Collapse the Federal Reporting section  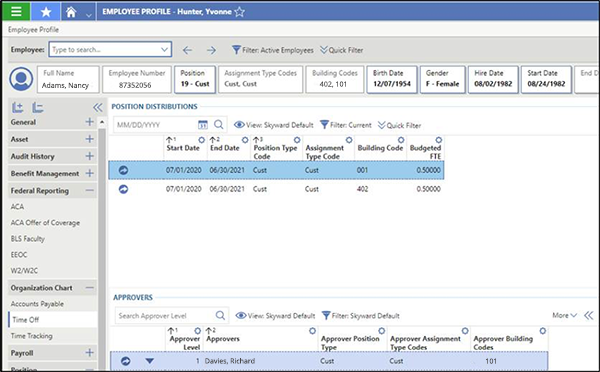(x=90, y=190)
